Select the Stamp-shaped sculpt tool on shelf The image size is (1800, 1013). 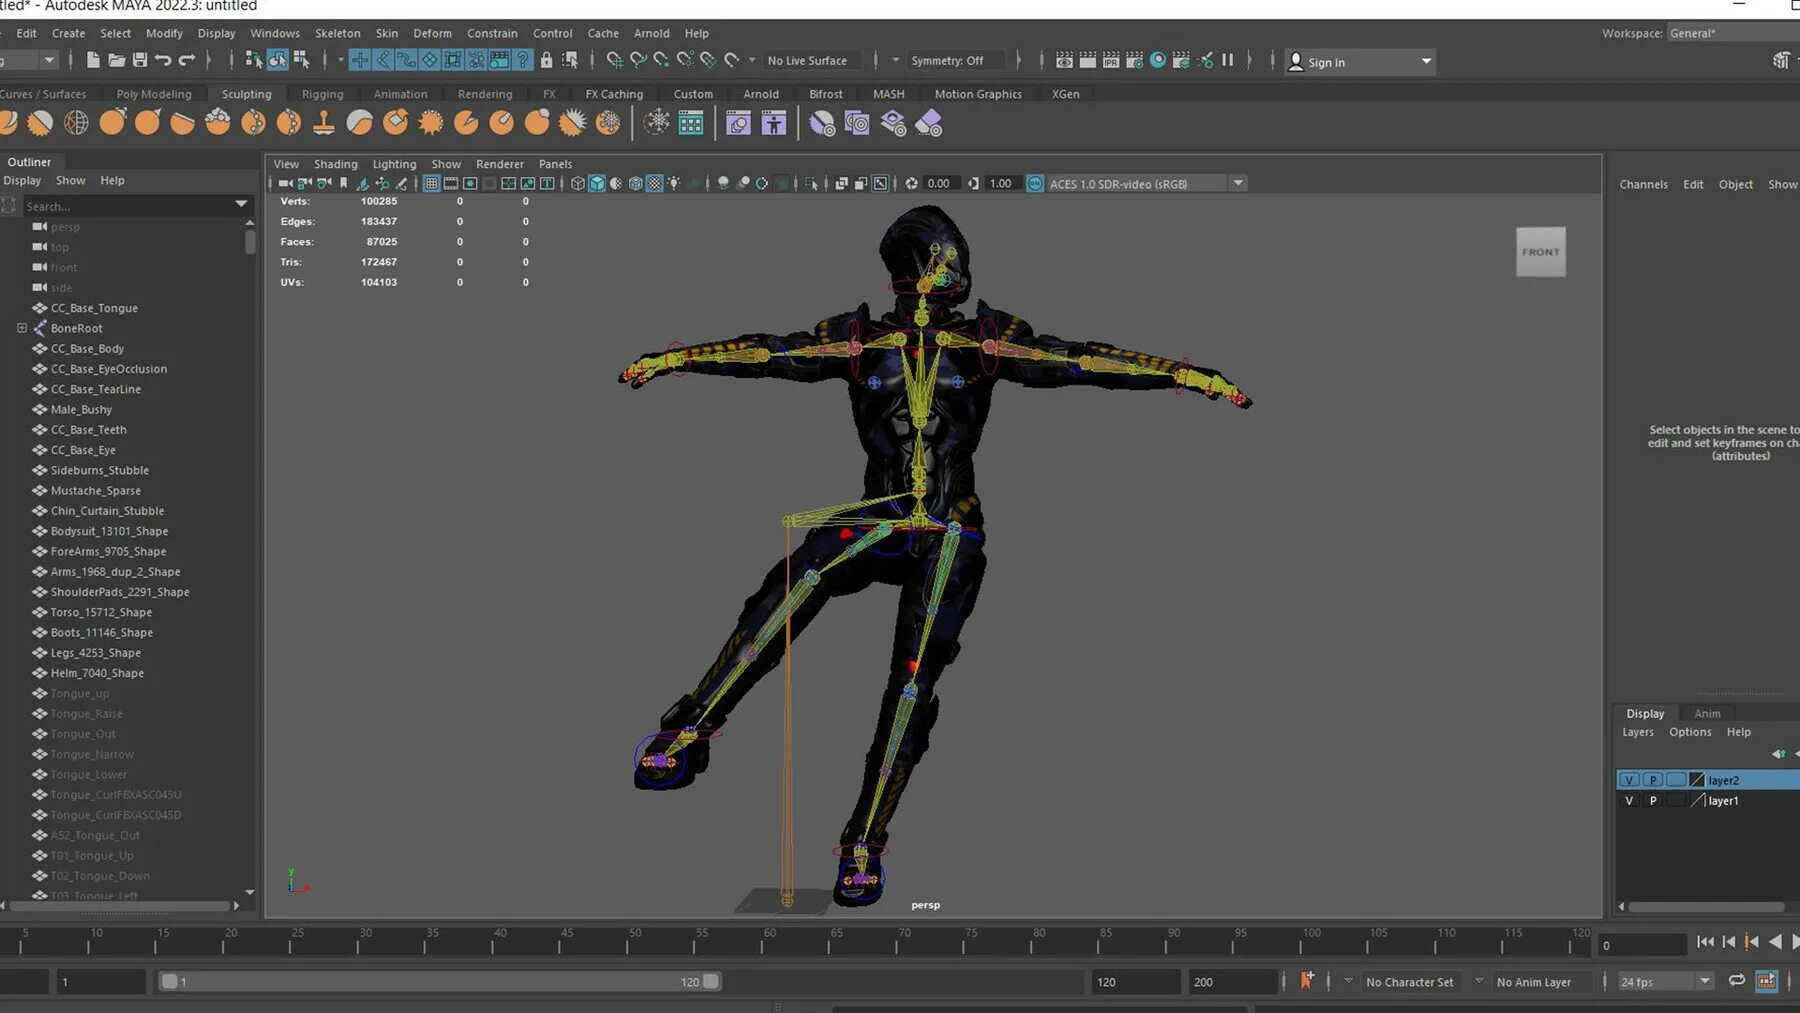pos(324,123)
